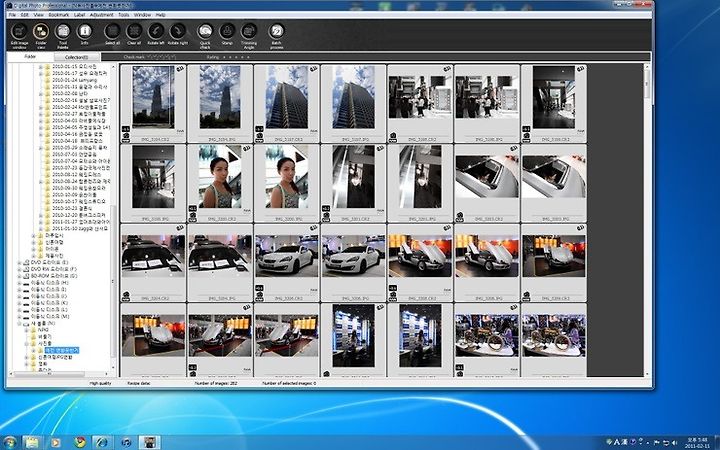The height and width of the screenshot is (450, 720).
Task: Click the folder tree horizontal scrollbar
Action: click(x=60, y=374)
